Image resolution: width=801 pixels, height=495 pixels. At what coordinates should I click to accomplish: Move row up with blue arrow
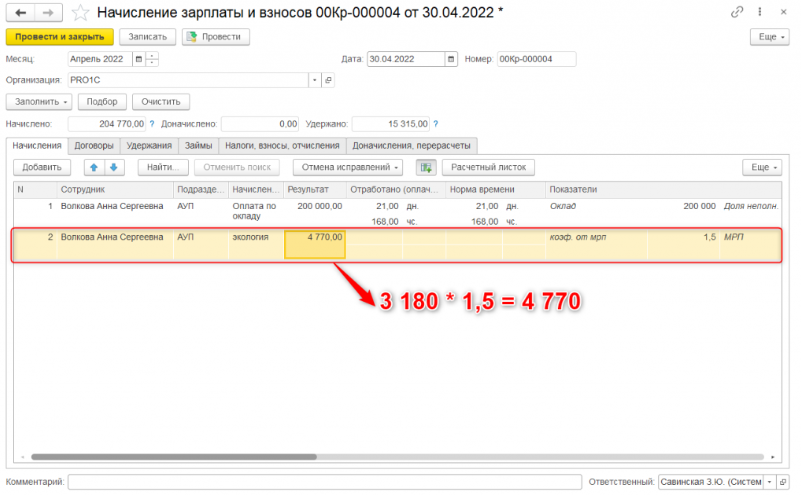[x=93, y=168]
